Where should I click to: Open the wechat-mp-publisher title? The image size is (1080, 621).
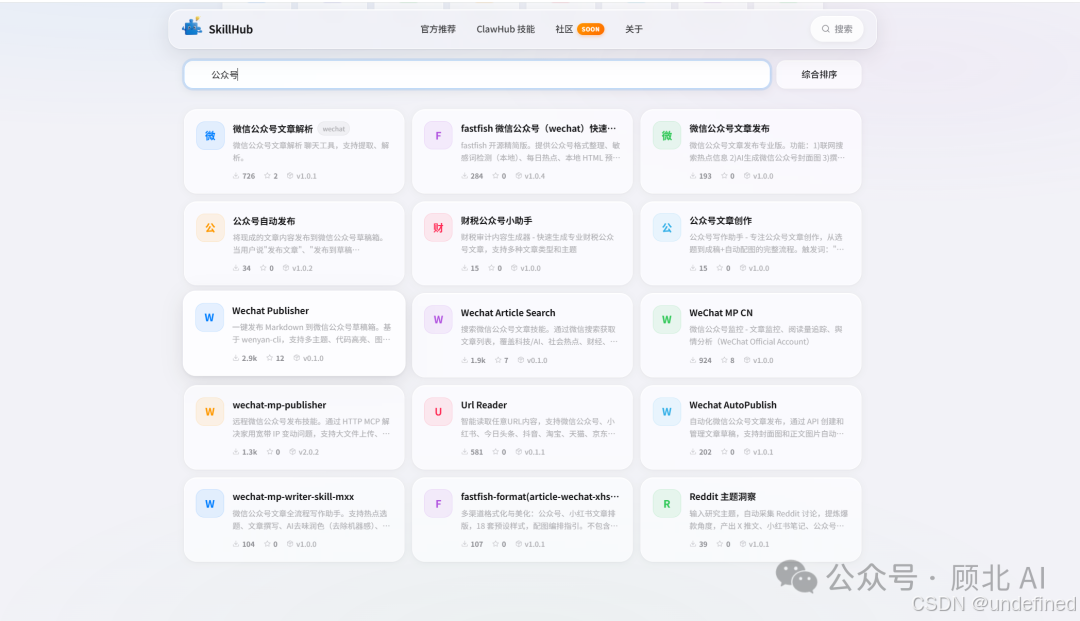[280, 405]
